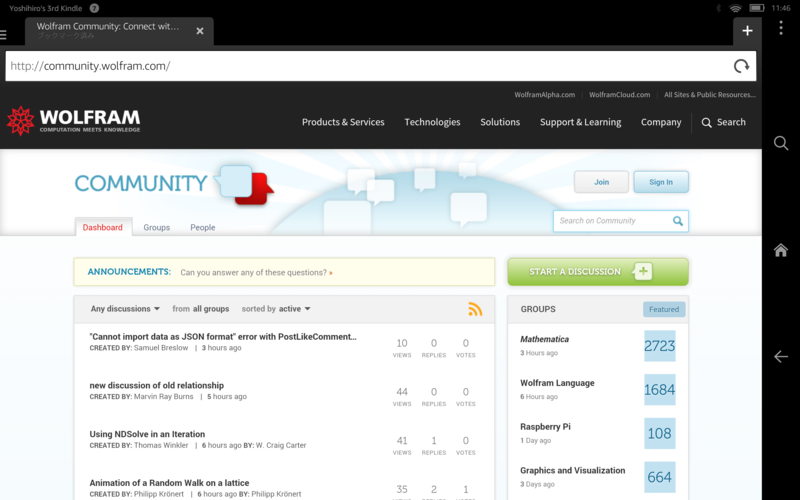
Task: Tap the Wi-Fi status icon
Action: (x=735, y=8)
